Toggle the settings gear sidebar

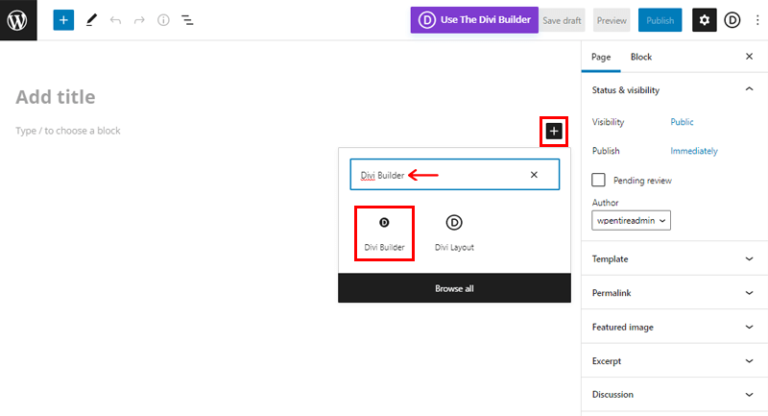(704, 20)
